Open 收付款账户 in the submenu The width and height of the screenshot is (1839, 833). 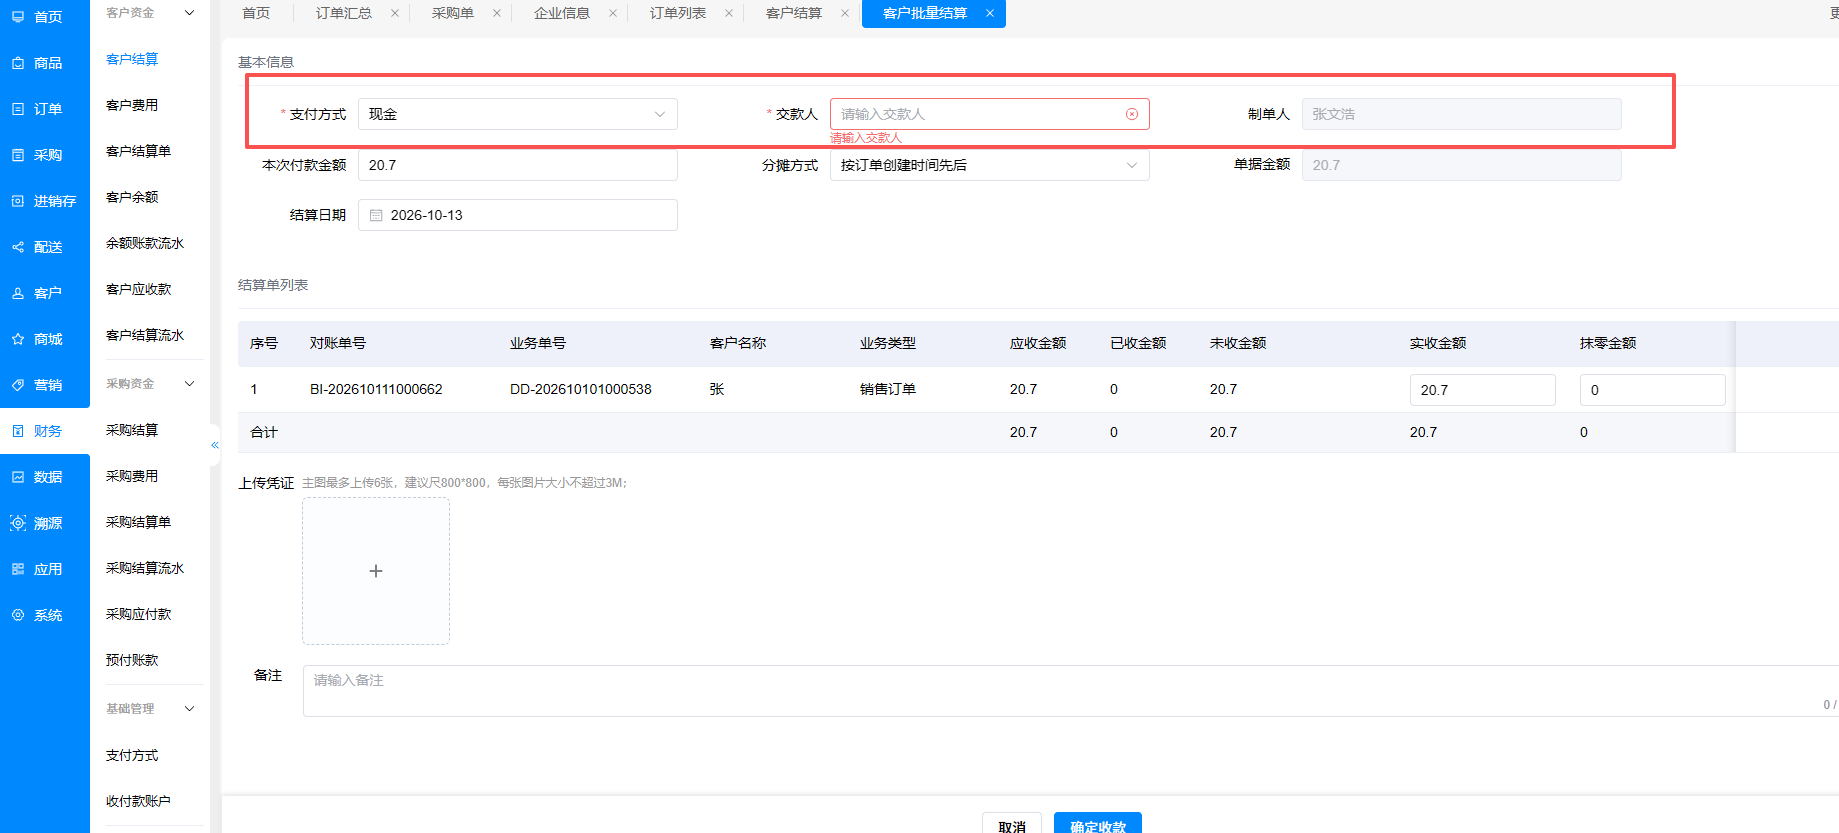[x=138, y=801]
